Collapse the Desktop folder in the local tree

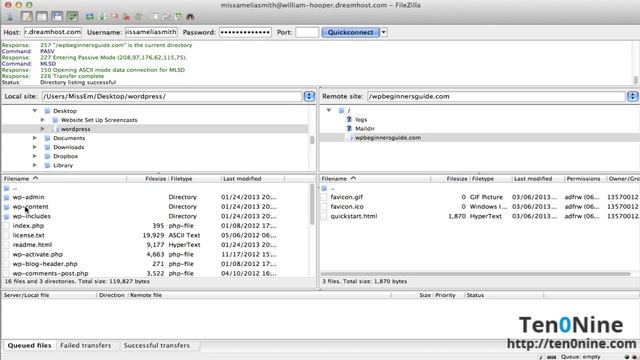pyautogui.click(x=35, y=111)
